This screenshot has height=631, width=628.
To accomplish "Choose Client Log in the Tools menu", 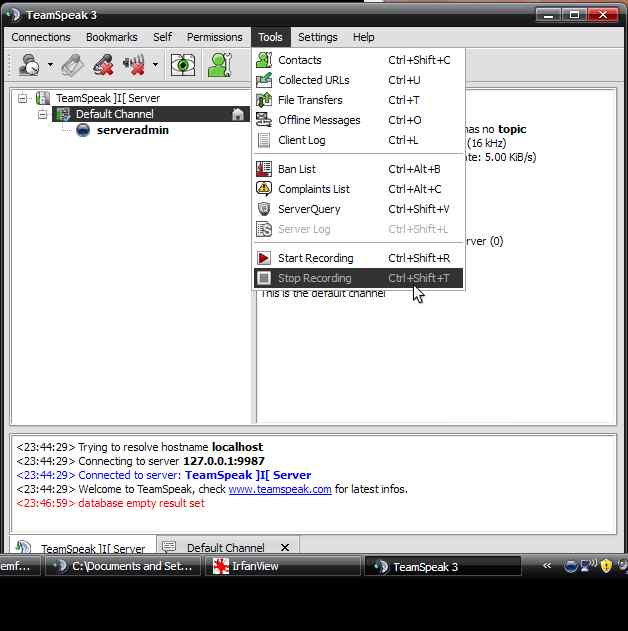I will (x=358, y=140).
